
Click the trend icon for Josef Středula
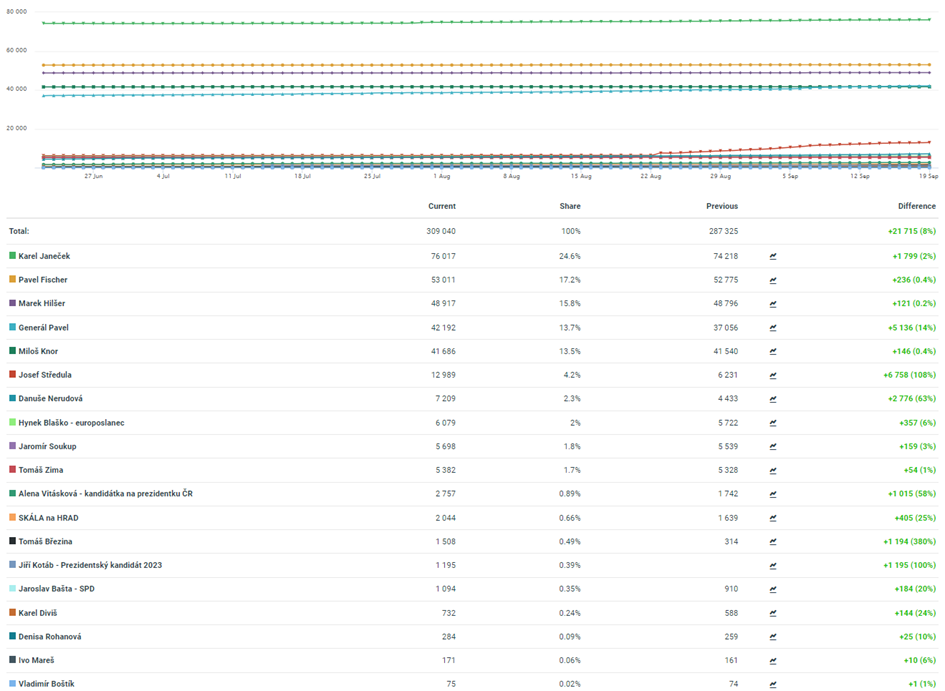pyautogui.click(x=773, y=375)
